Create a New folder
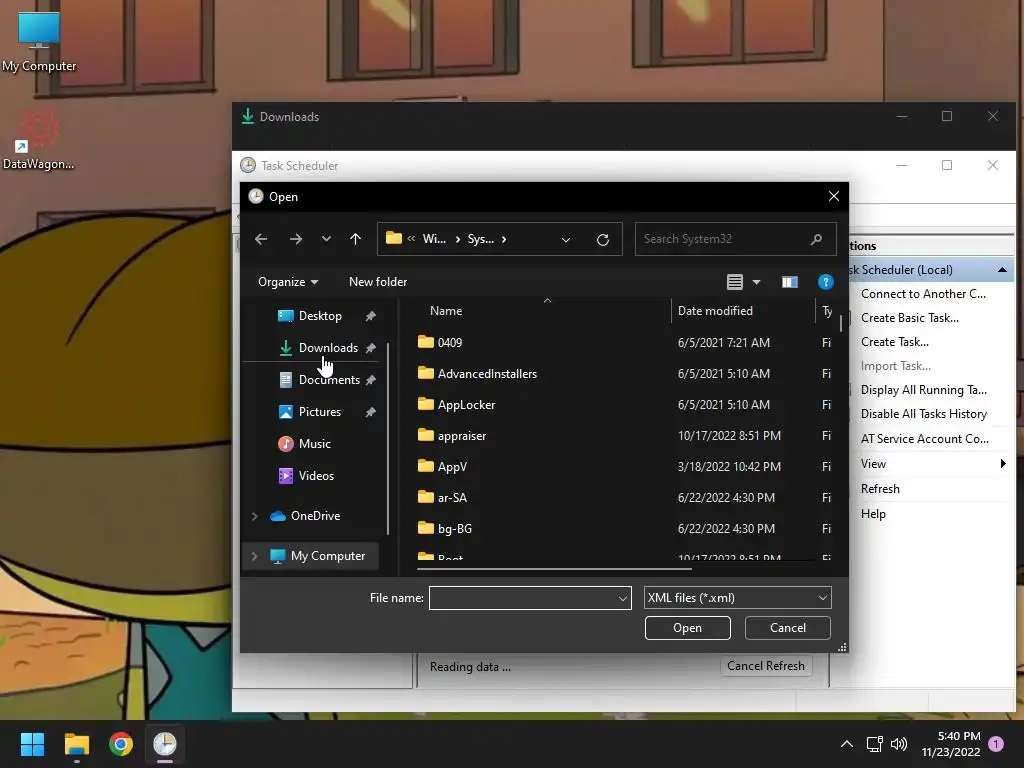This screenshot has width=1024, height=768. pyautogui.click(x=378, y=282)
